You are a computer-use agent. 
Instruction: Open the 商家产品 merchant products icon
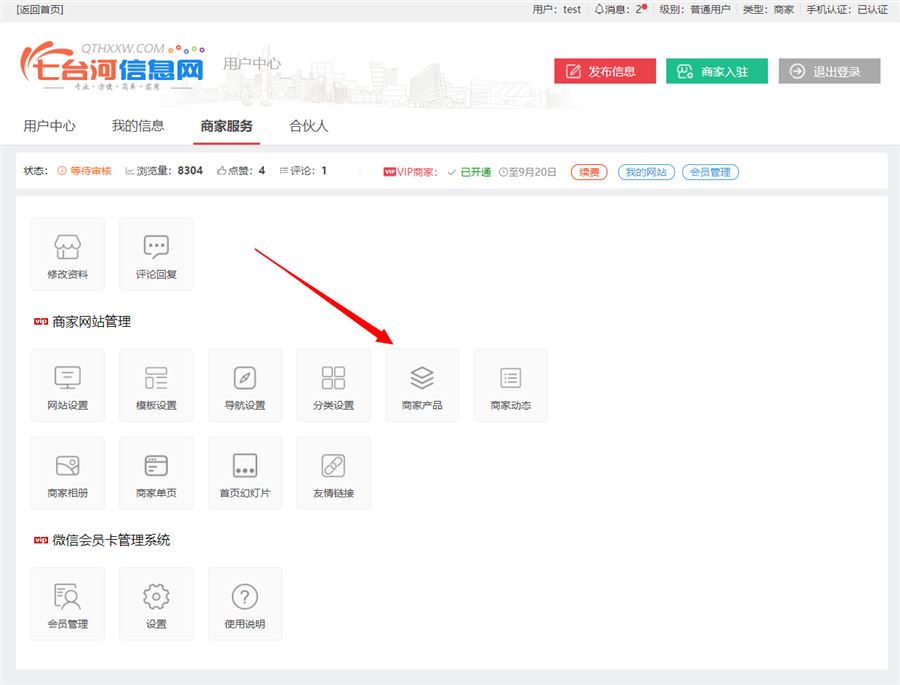coord(422,385)
